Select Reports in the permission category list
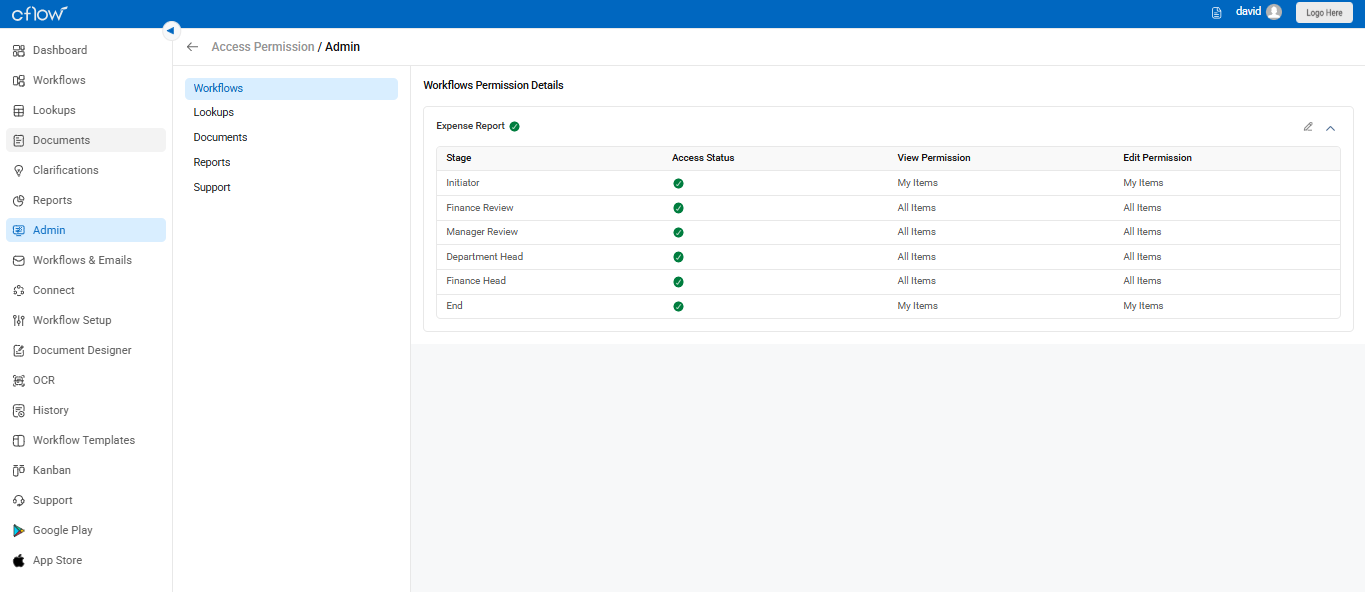Image resolution: width=1365 pixels, height=592 pixels. (x=212, y=163)
